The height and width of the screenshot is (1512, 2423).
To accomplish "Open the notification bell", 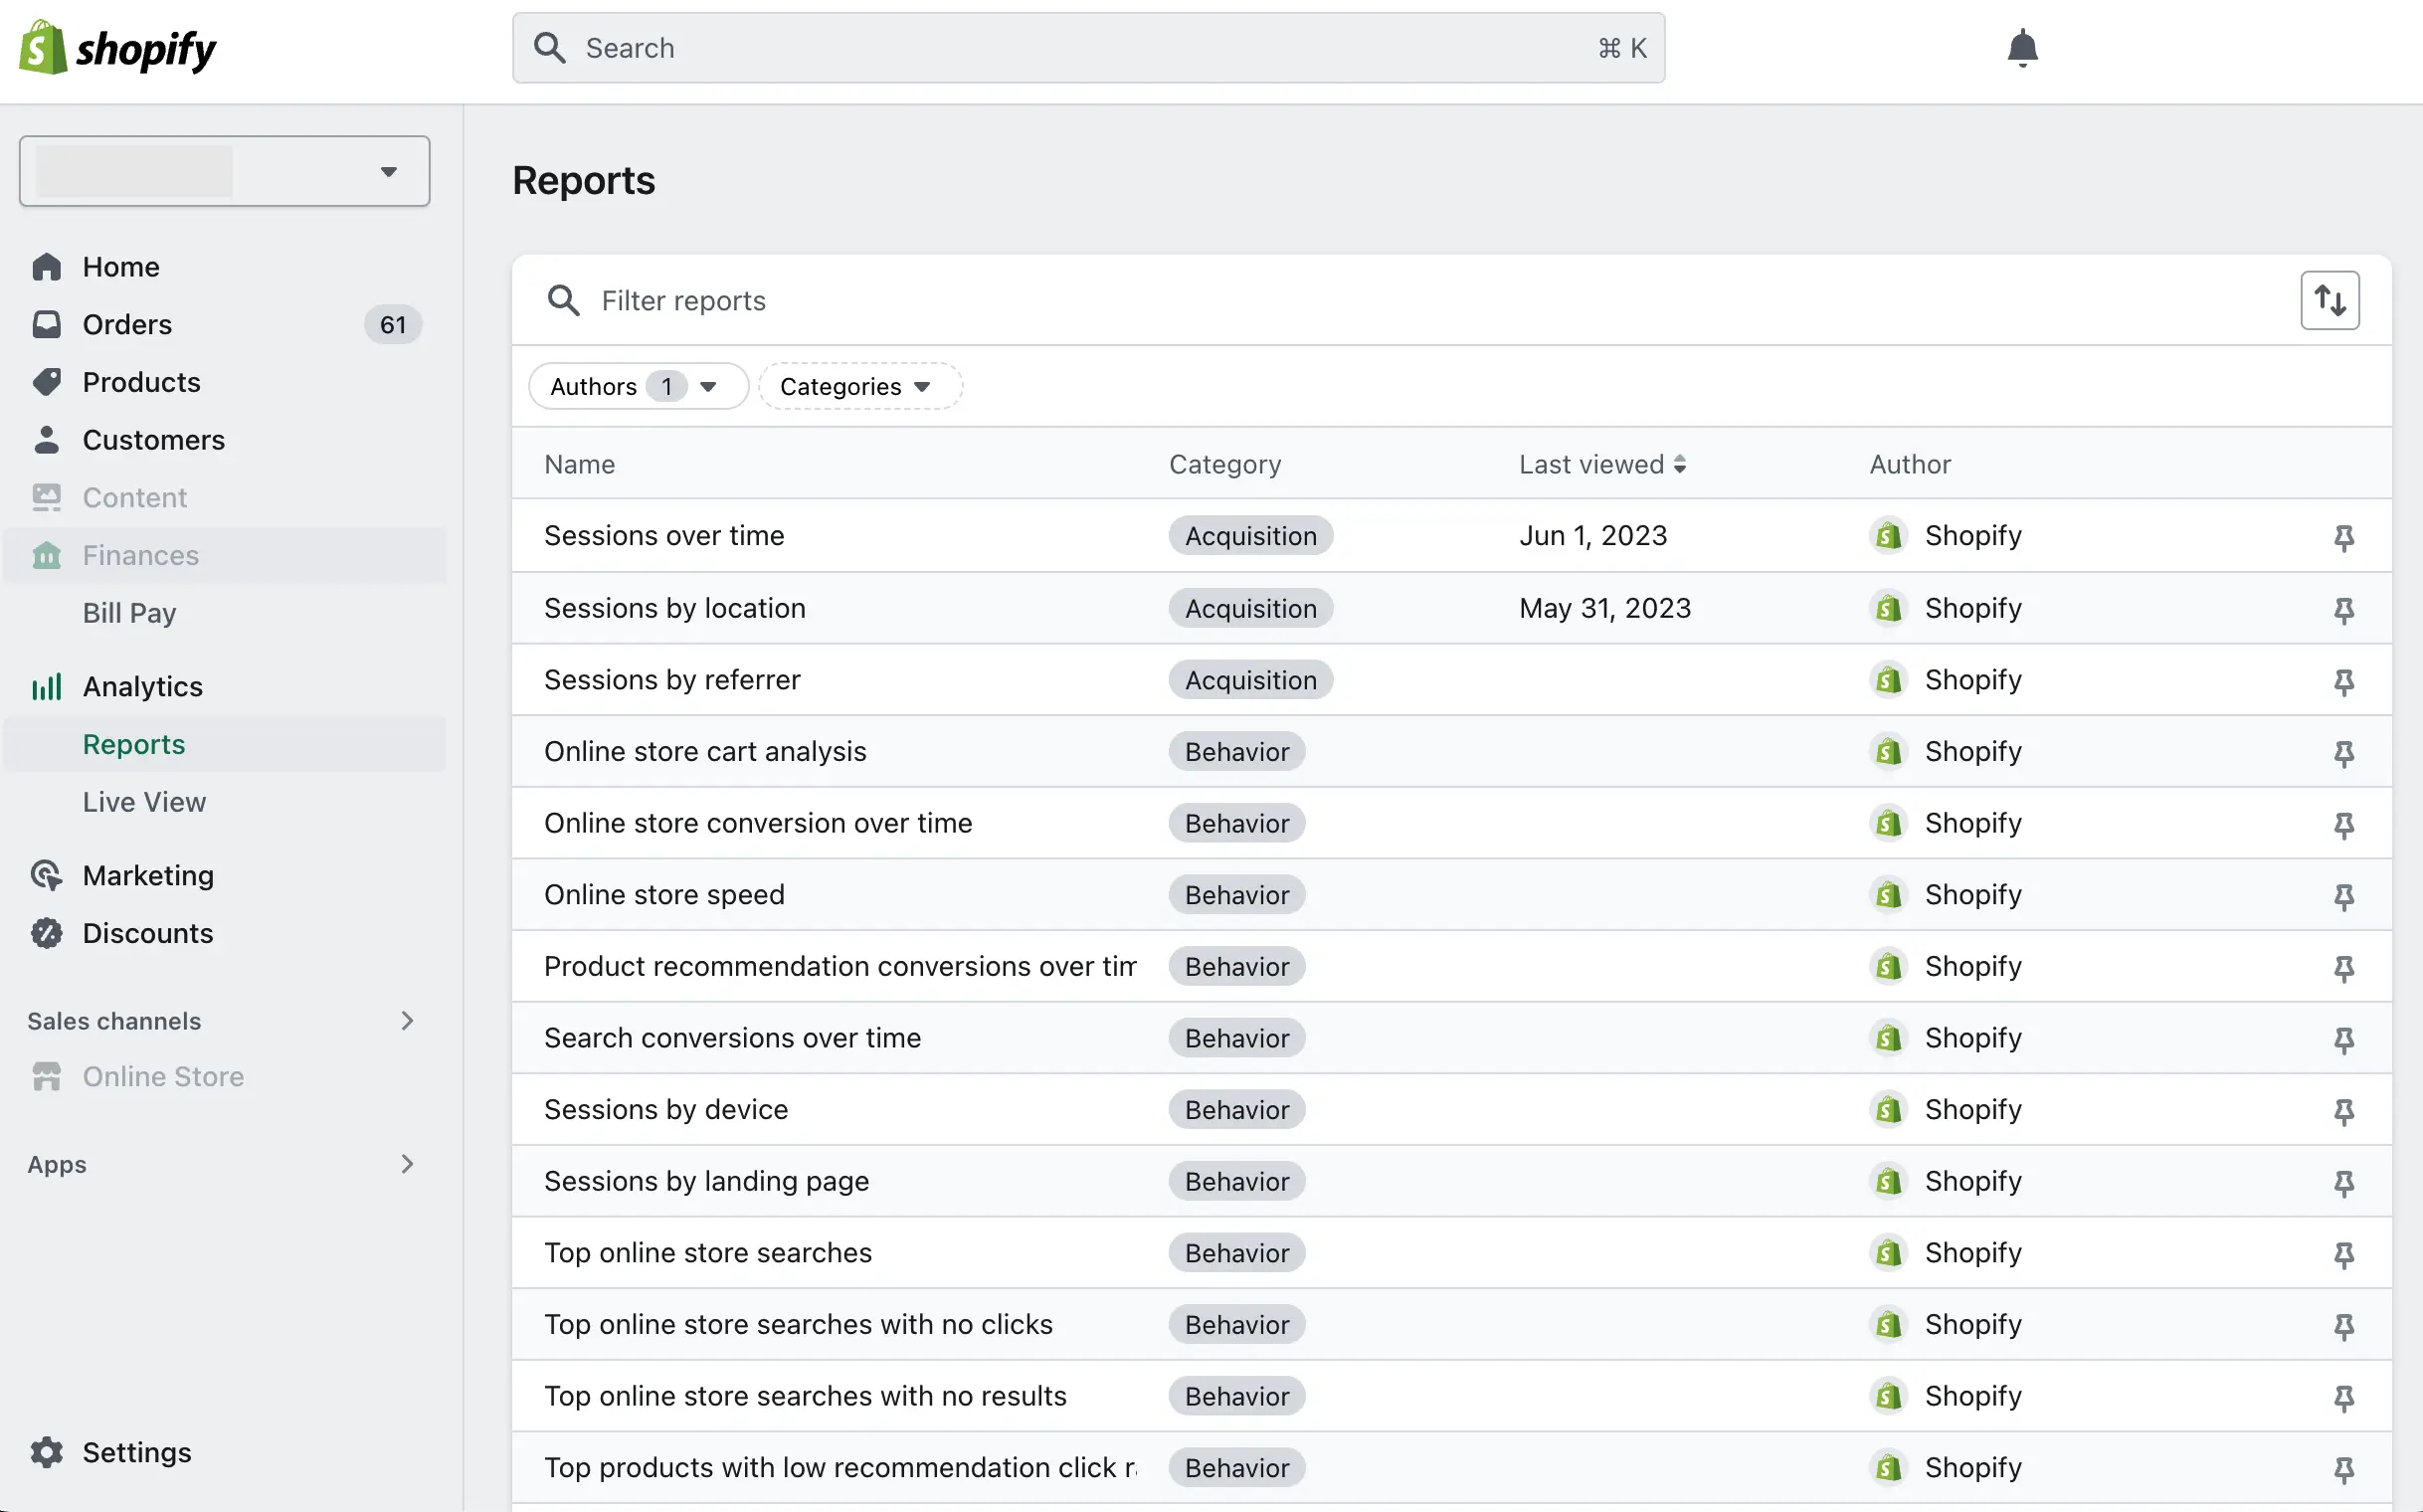I will 2022,48.
